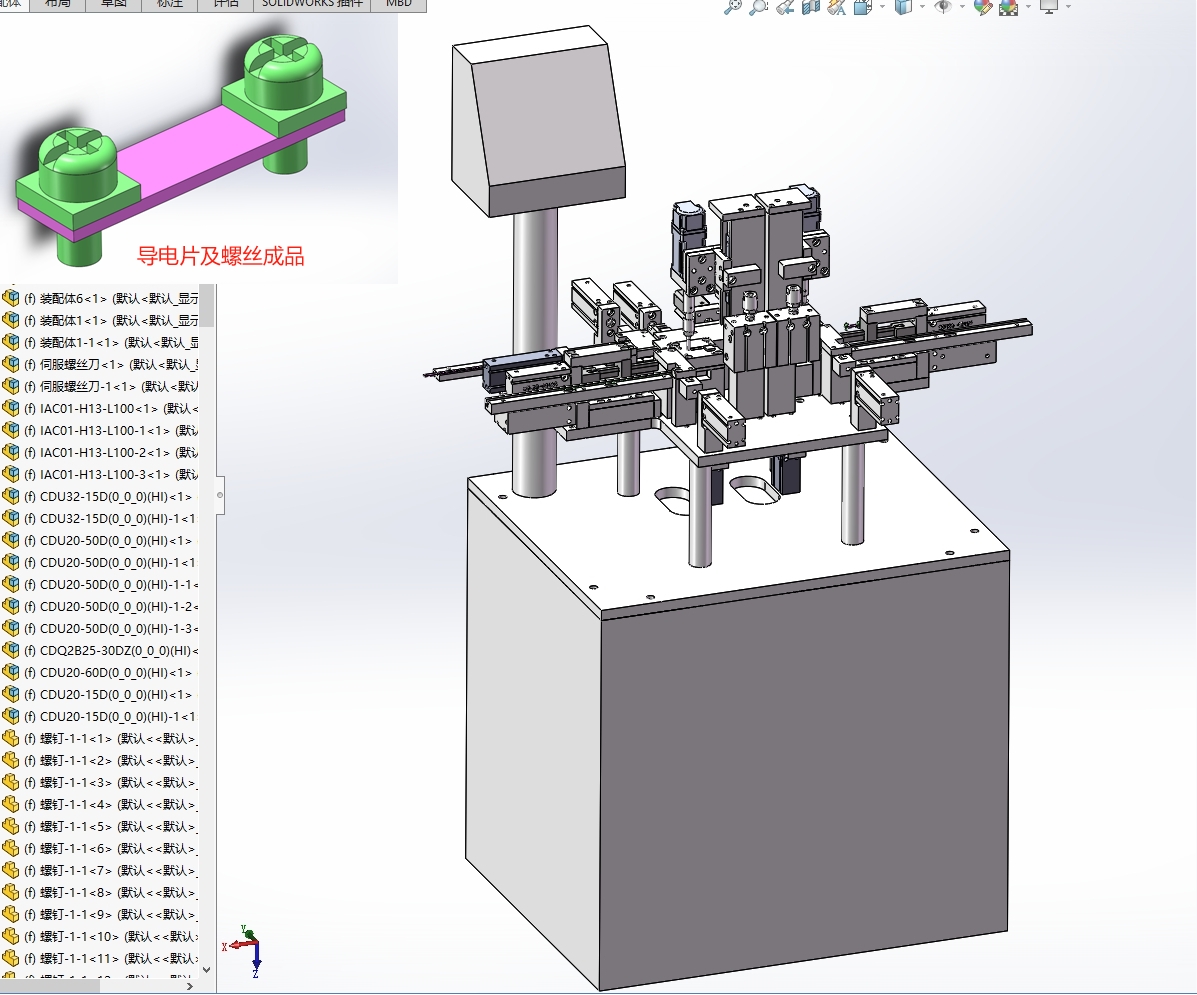Click the tree's scroll-down arrow
This screenshot has height=995, width=1197.
click(x=206, y=970)
